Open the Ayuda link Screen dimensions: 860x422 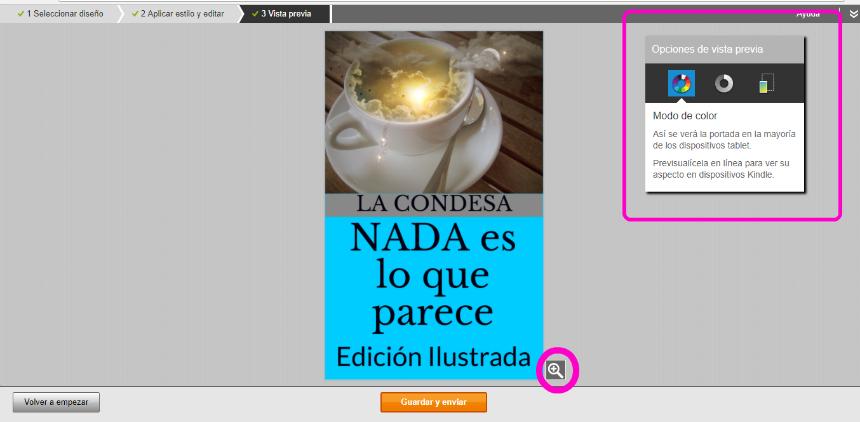pyautogui.click(x=807, y=14)
